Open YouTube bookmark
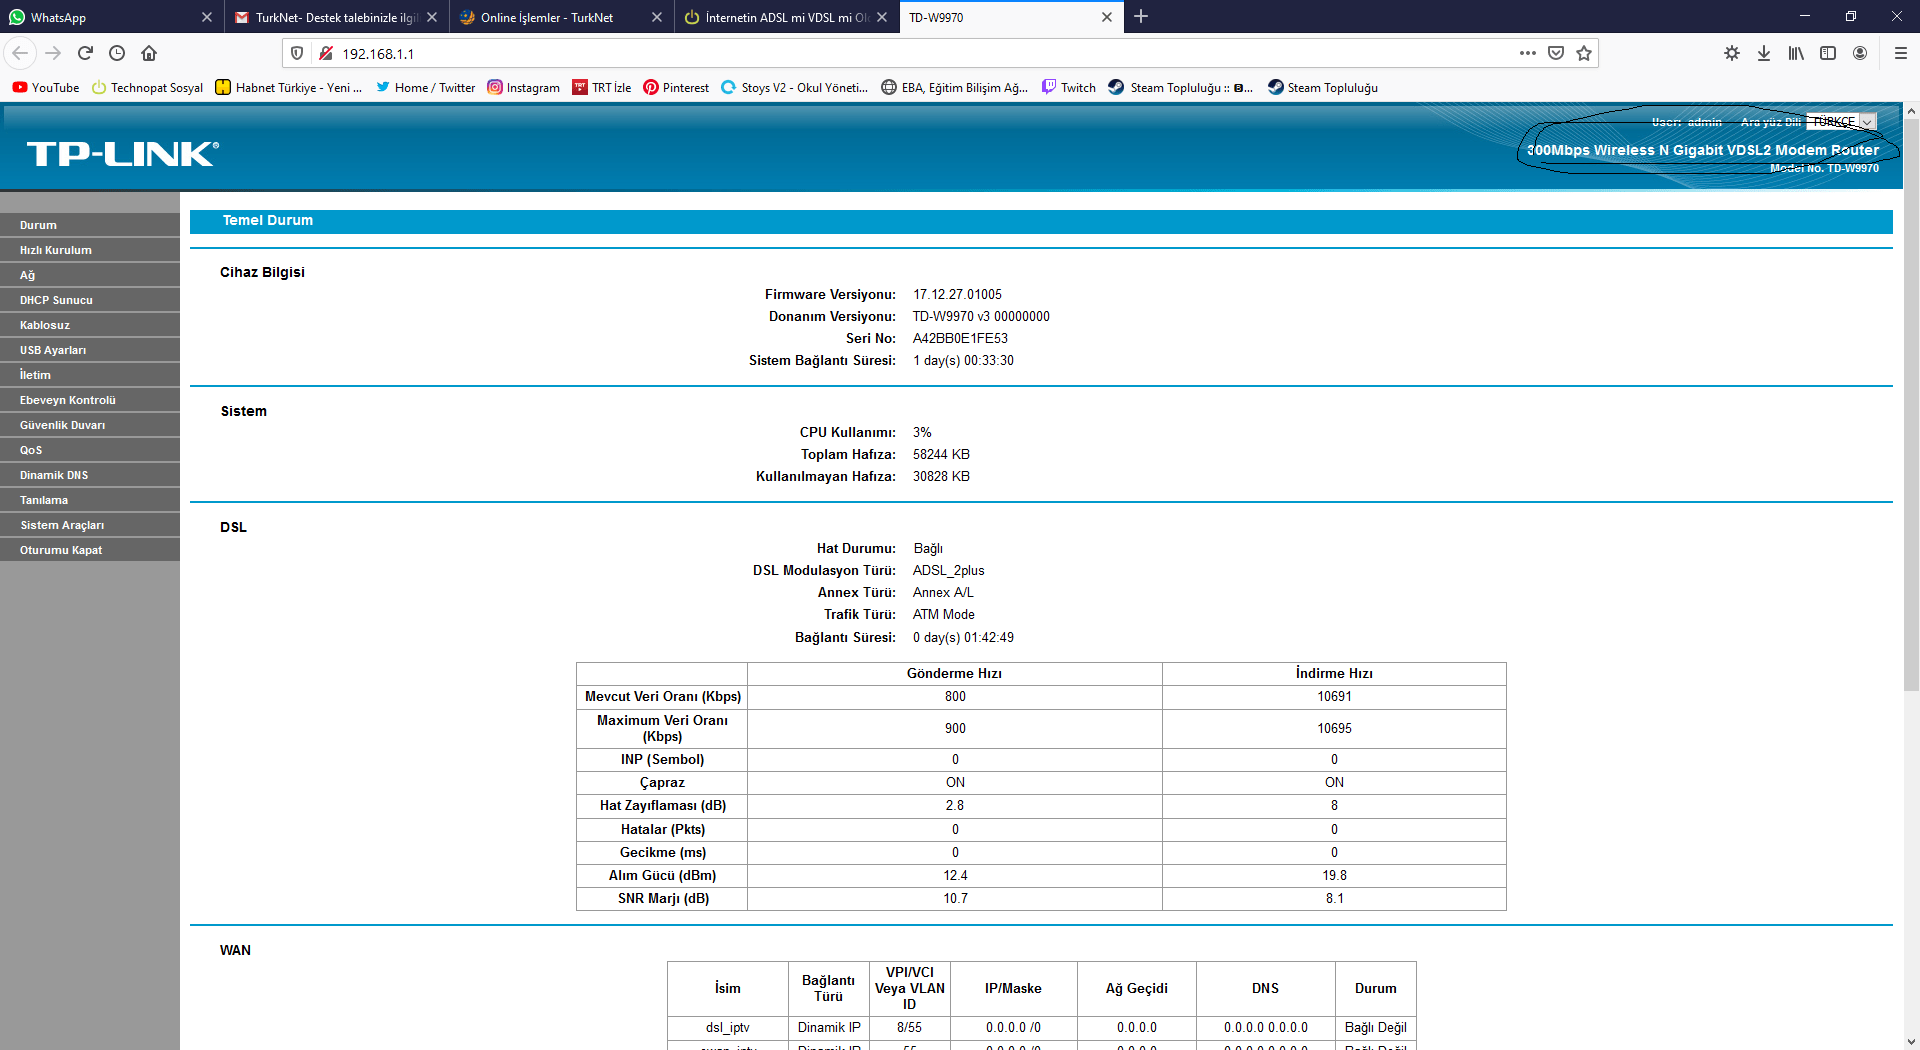The height and width of the screenshot is (1050, 1920). coord(46,87)
